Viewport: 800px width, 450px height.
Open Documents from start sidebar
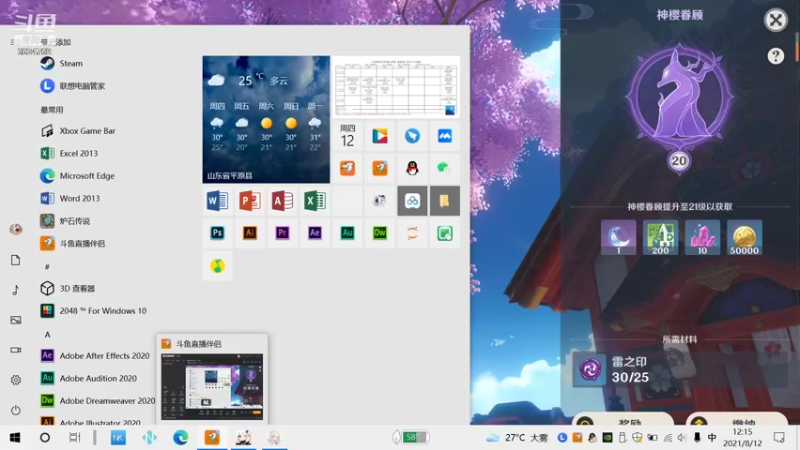16,260
